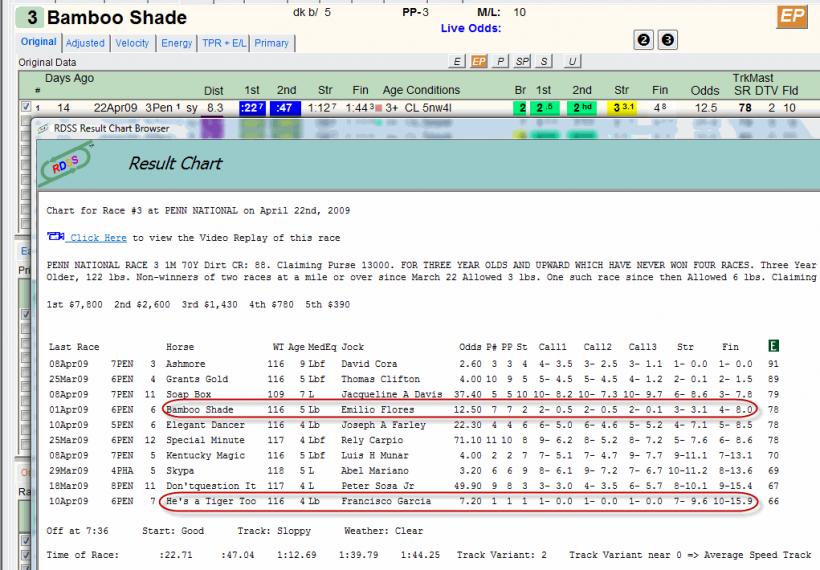Click the U running style button
The height and width of the screenshot is (570, 820).
(x=572, y=62)
